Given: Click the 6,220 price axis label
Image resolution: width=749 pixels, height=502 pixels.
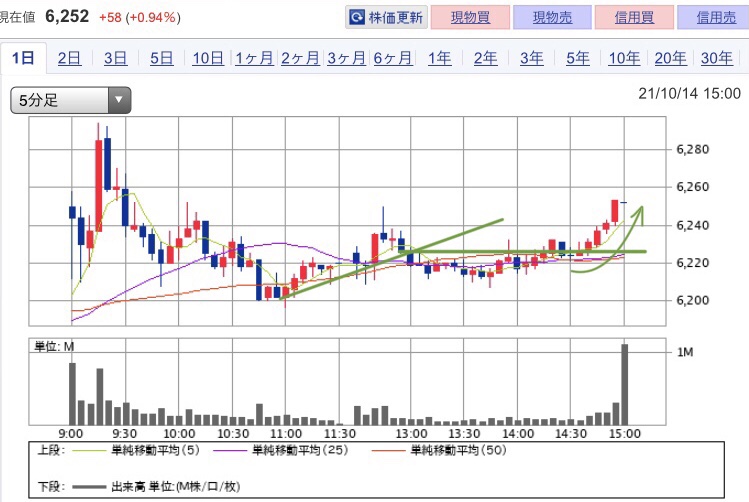Looking at the screenshot, I should pyautogui.click(x=692, y=263).
